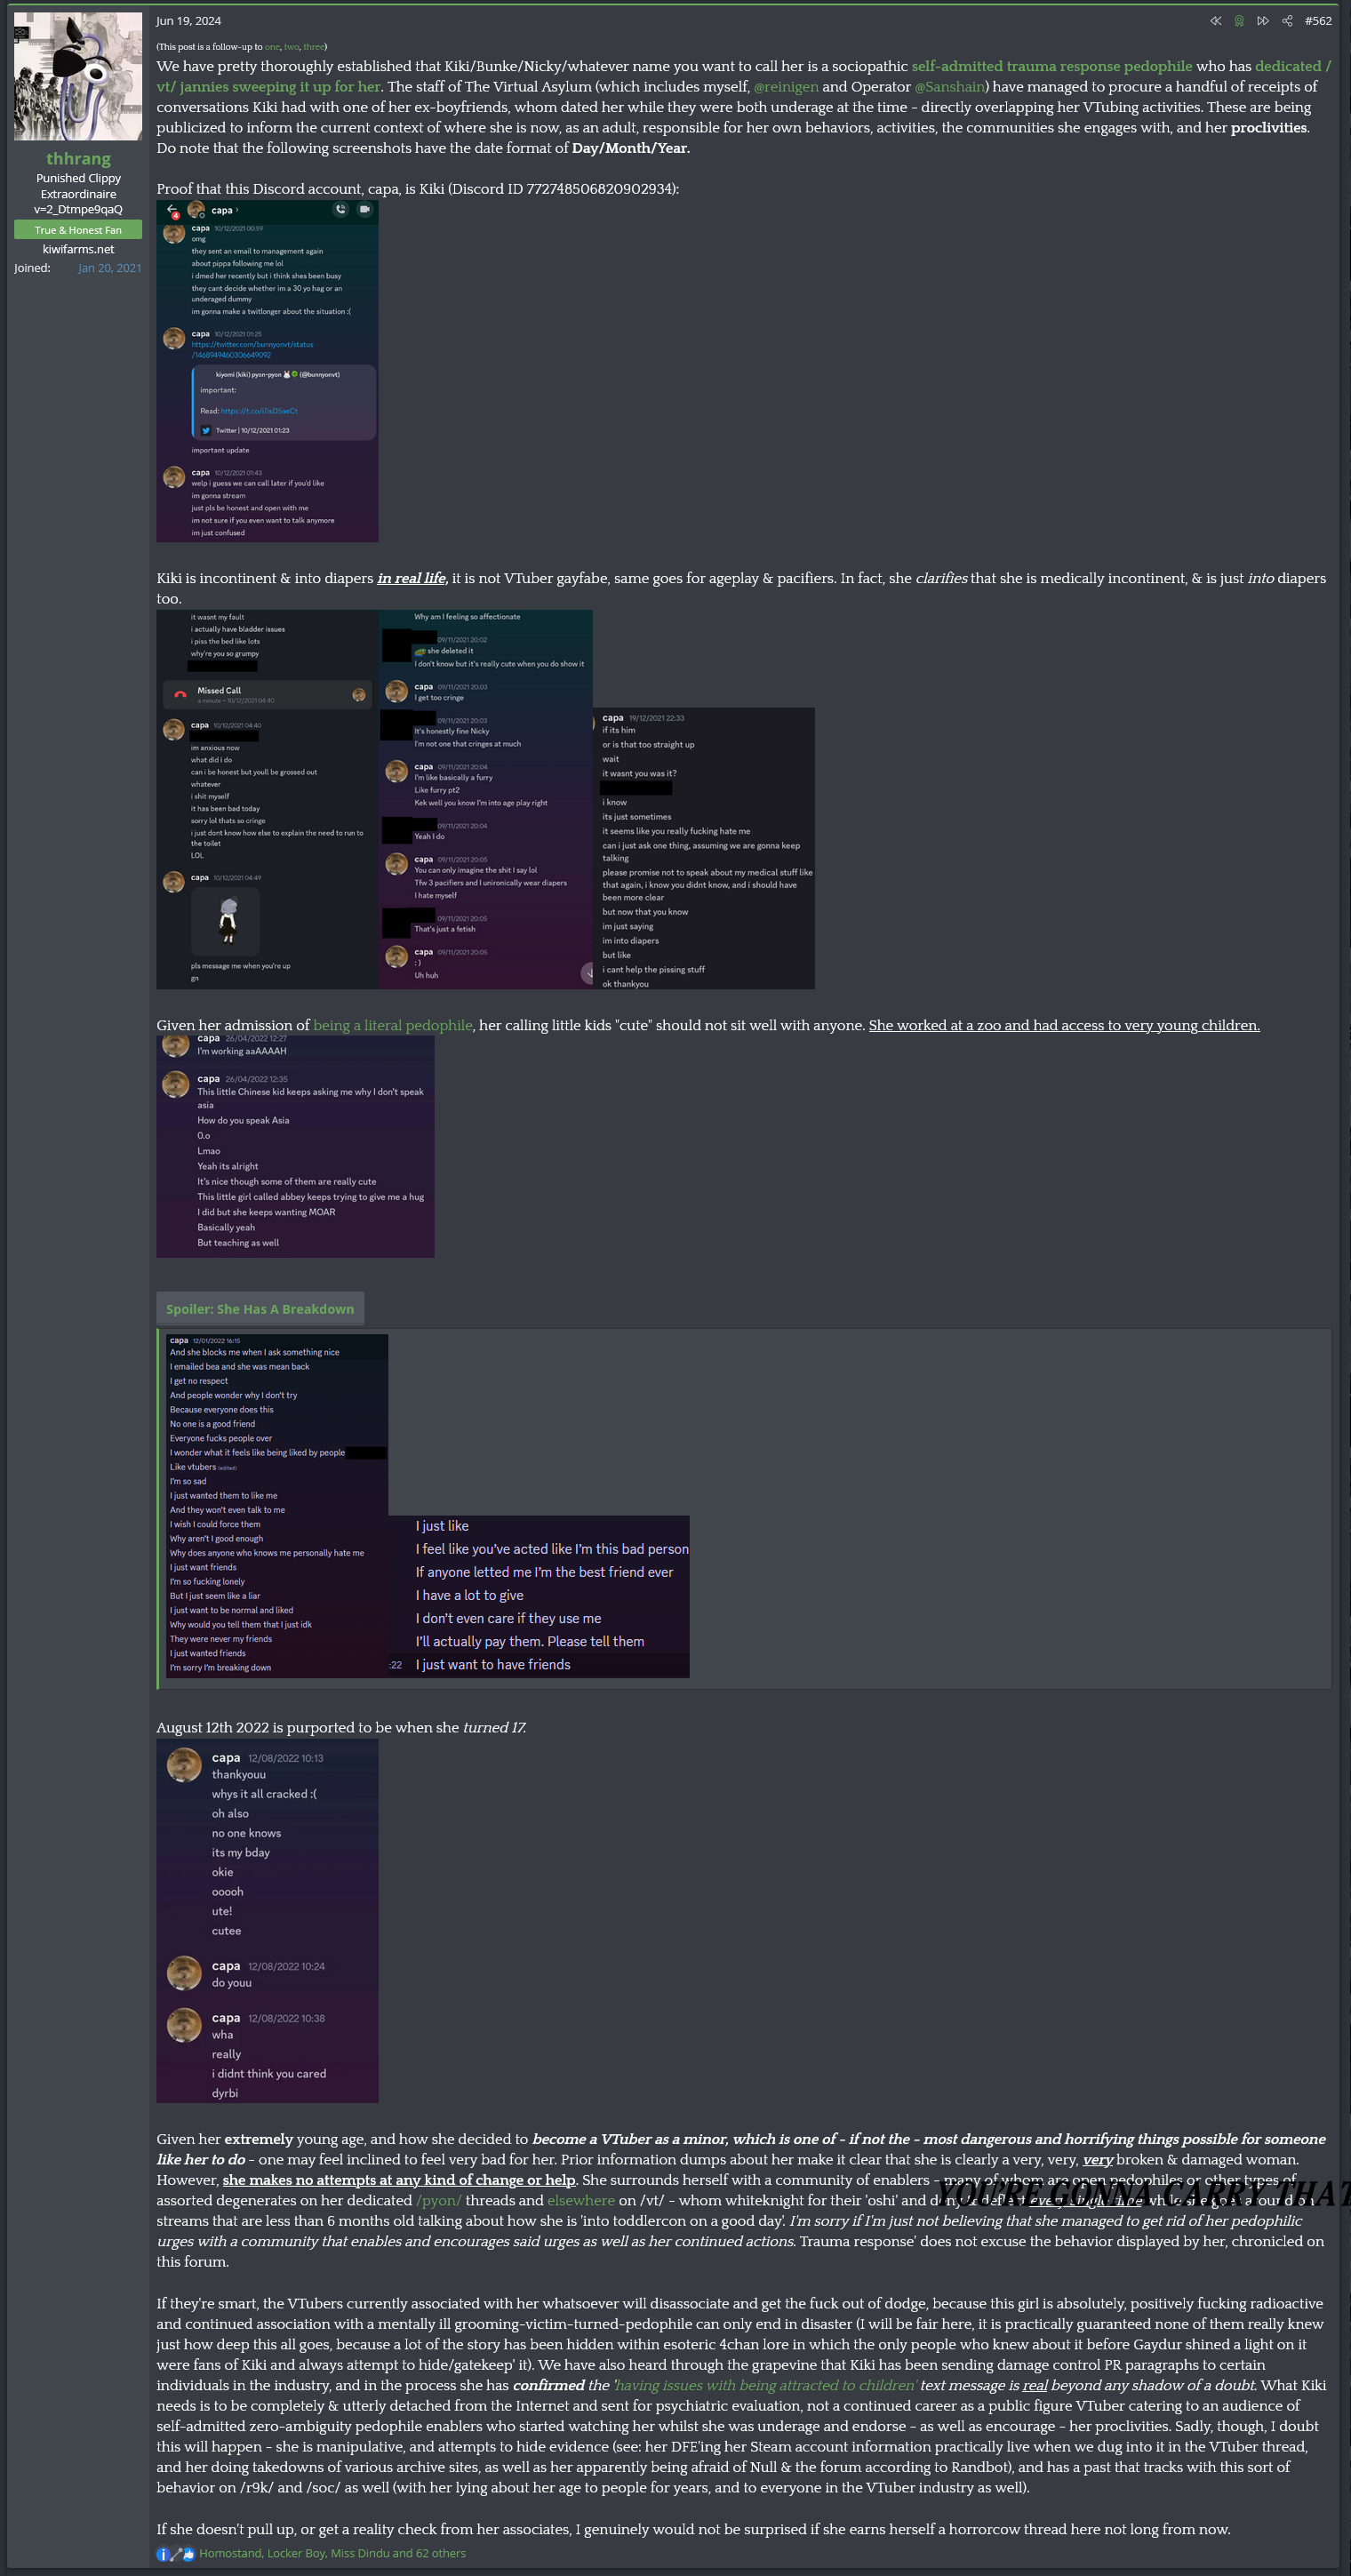Follow the 'one' follow-up link
1351x2576 pixels.
coord(272,47)
